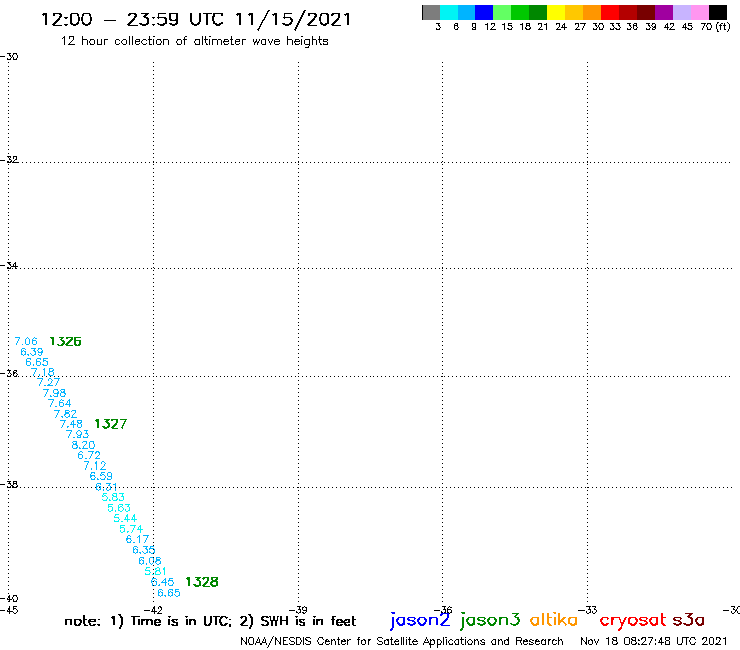Select the jason2 satellite label
This screenshot has height=650, width=740.
(x=420, y=620)
